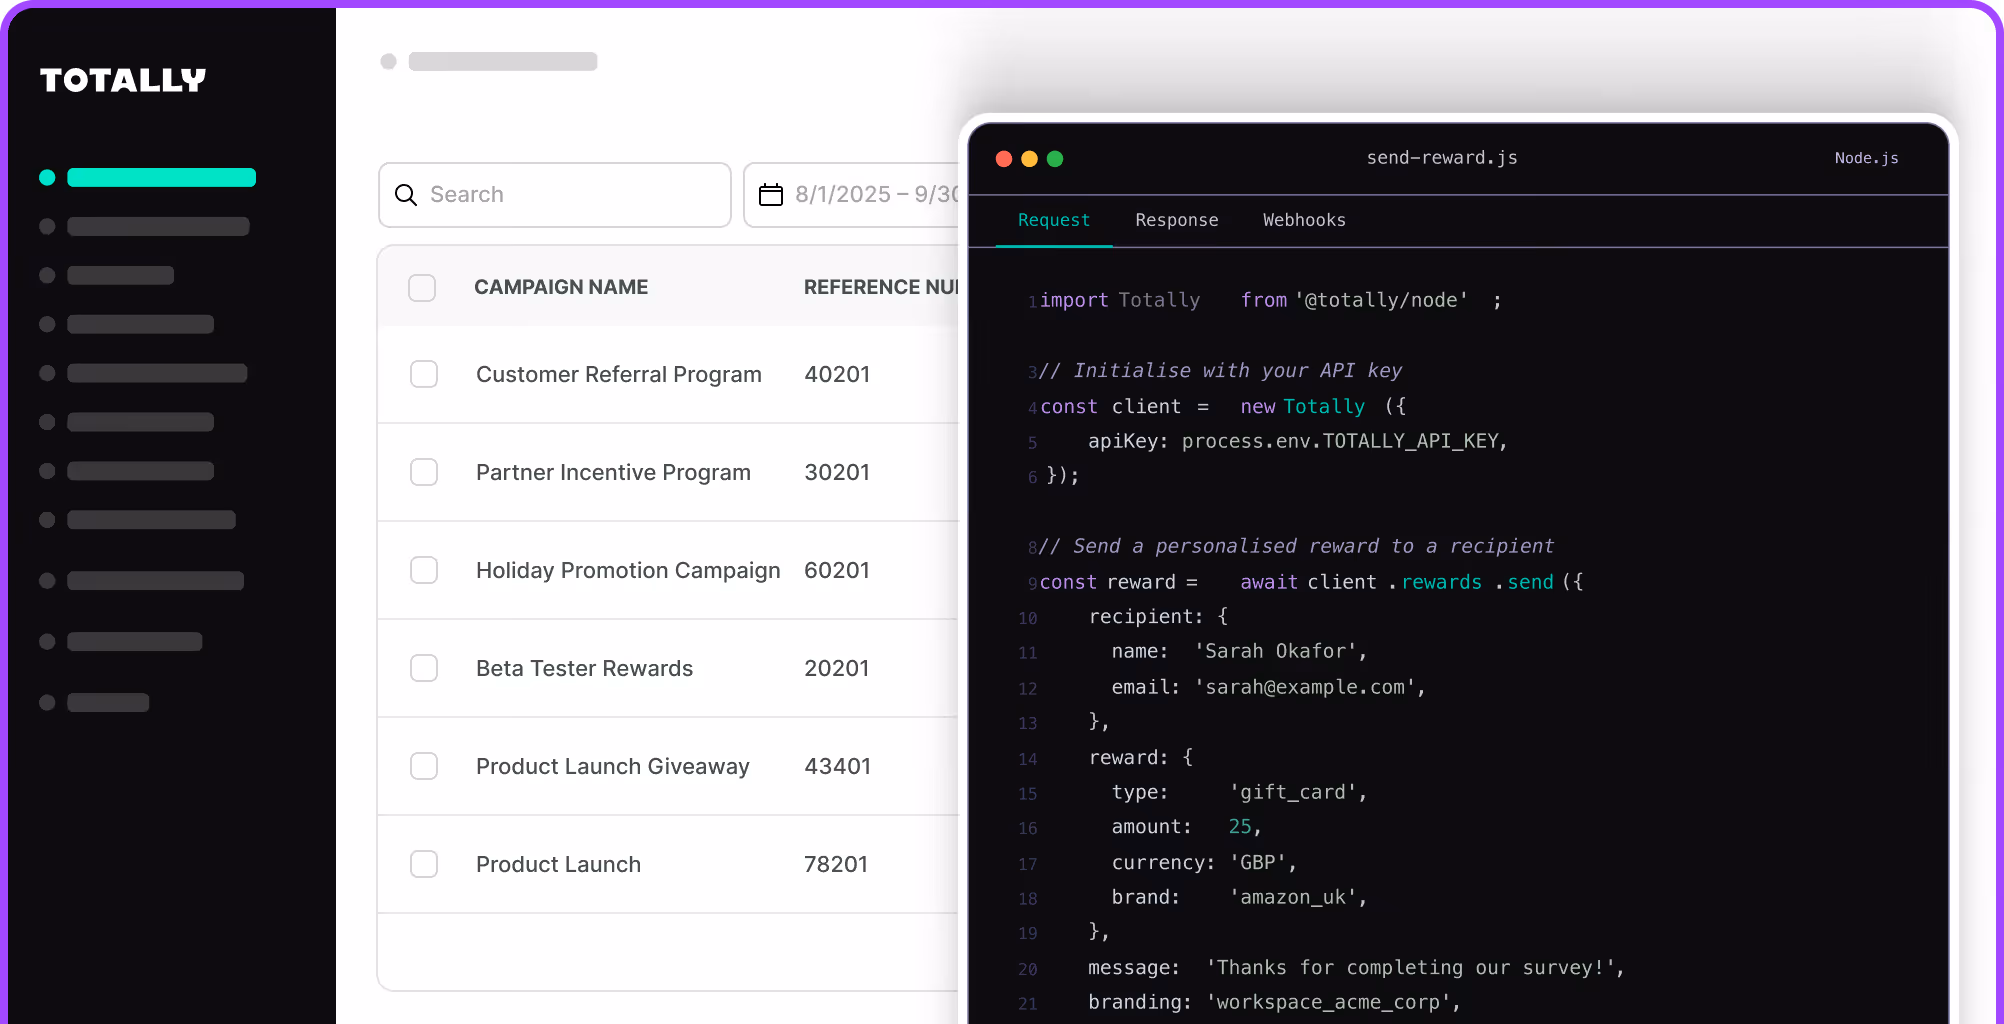Screen dimensions: 2004x1024
Task: Check the Product Launch row checkbox (reference 78201)
Action: 424,864
